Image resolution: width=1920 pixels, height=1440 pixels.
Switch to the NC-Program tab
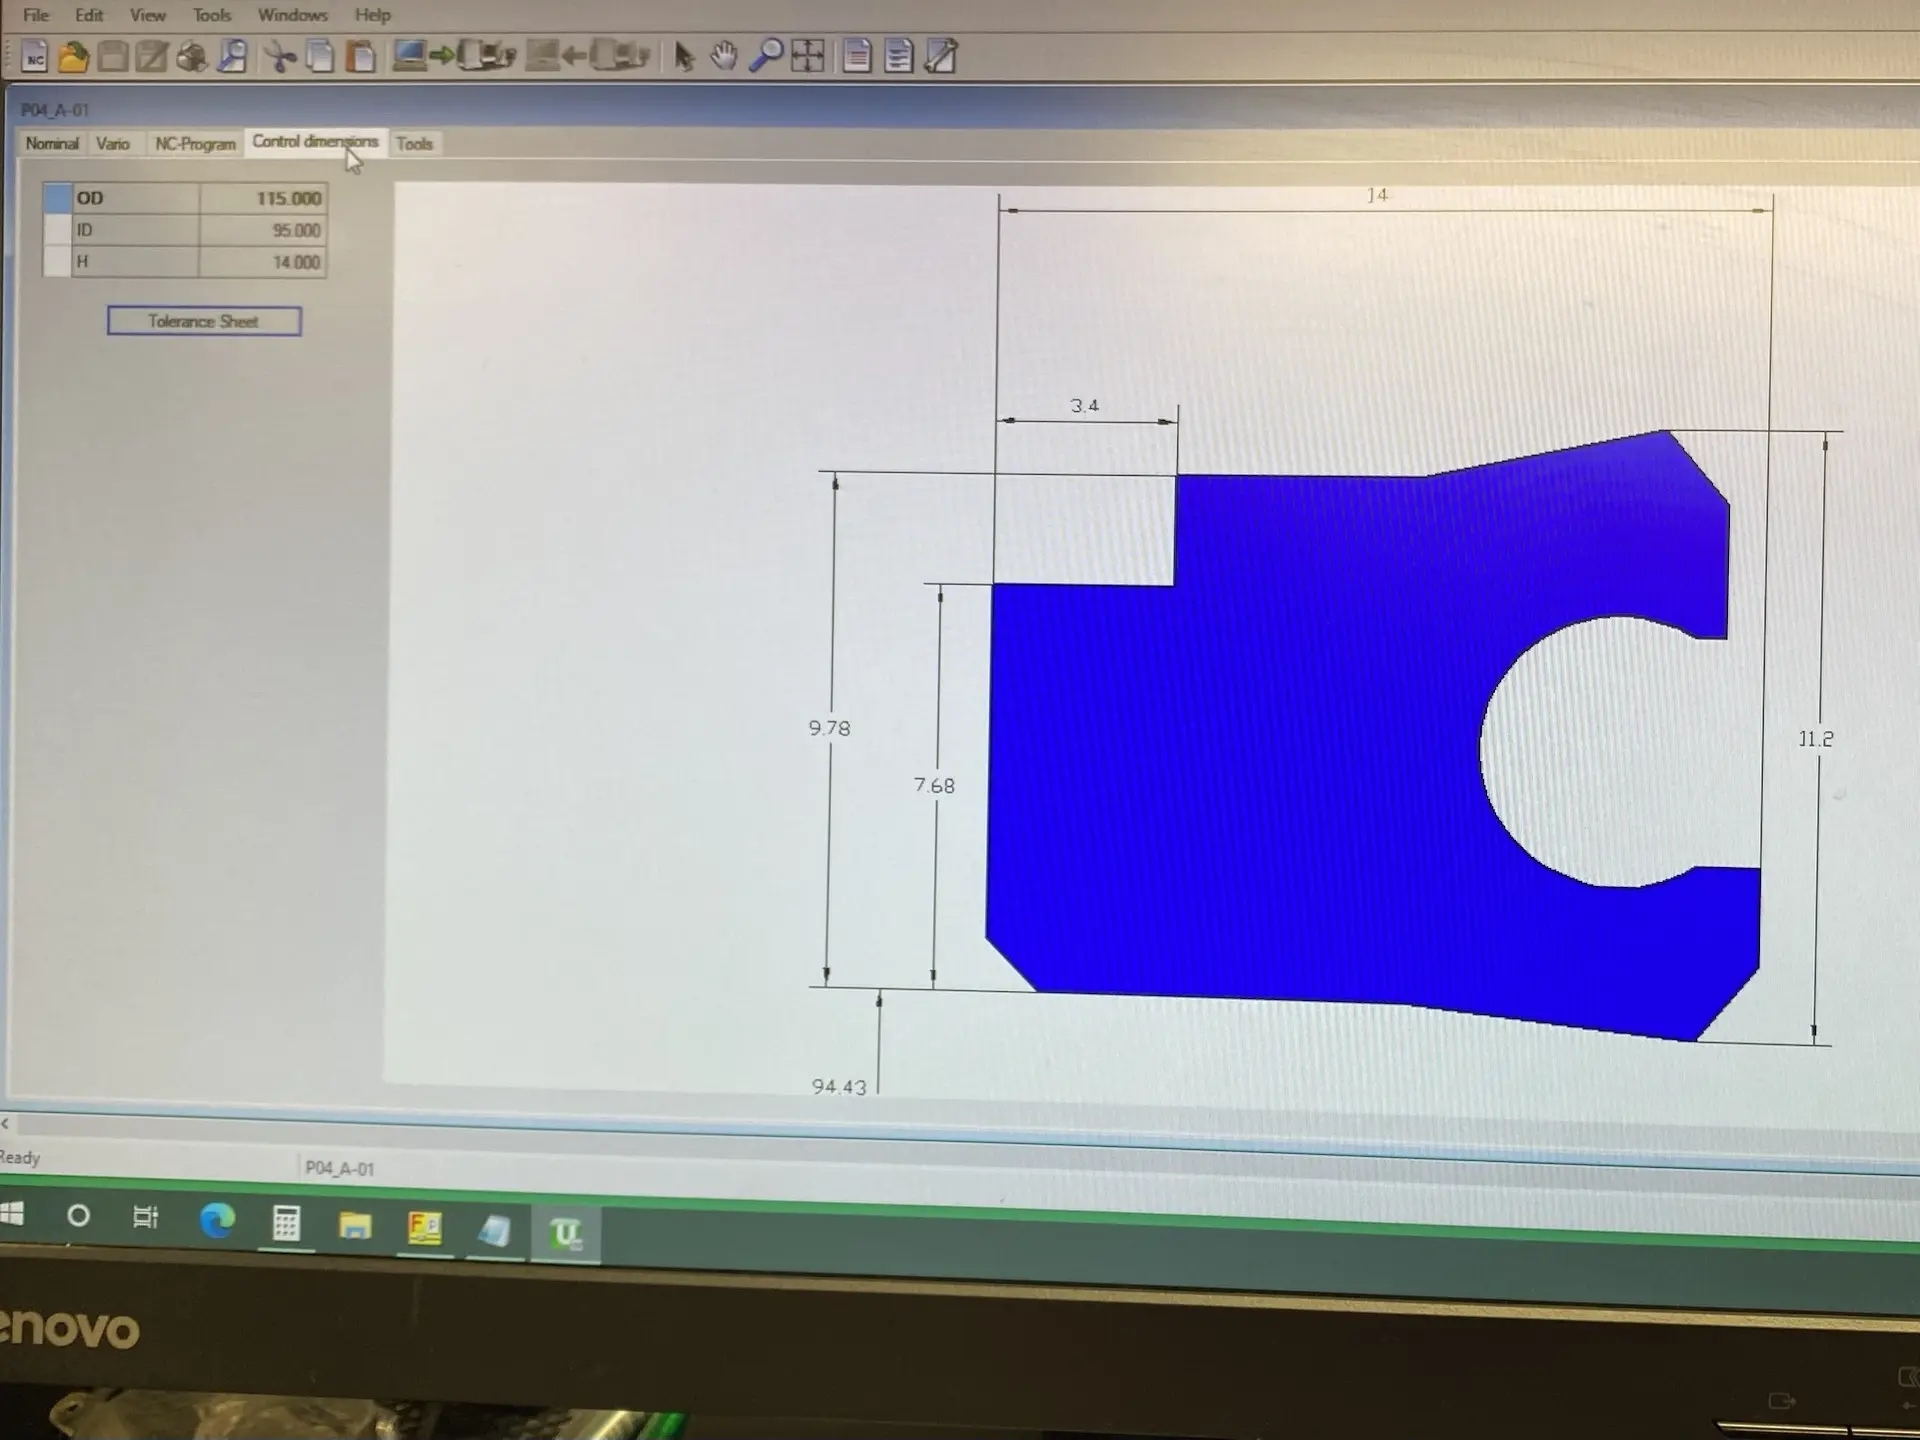195,144
